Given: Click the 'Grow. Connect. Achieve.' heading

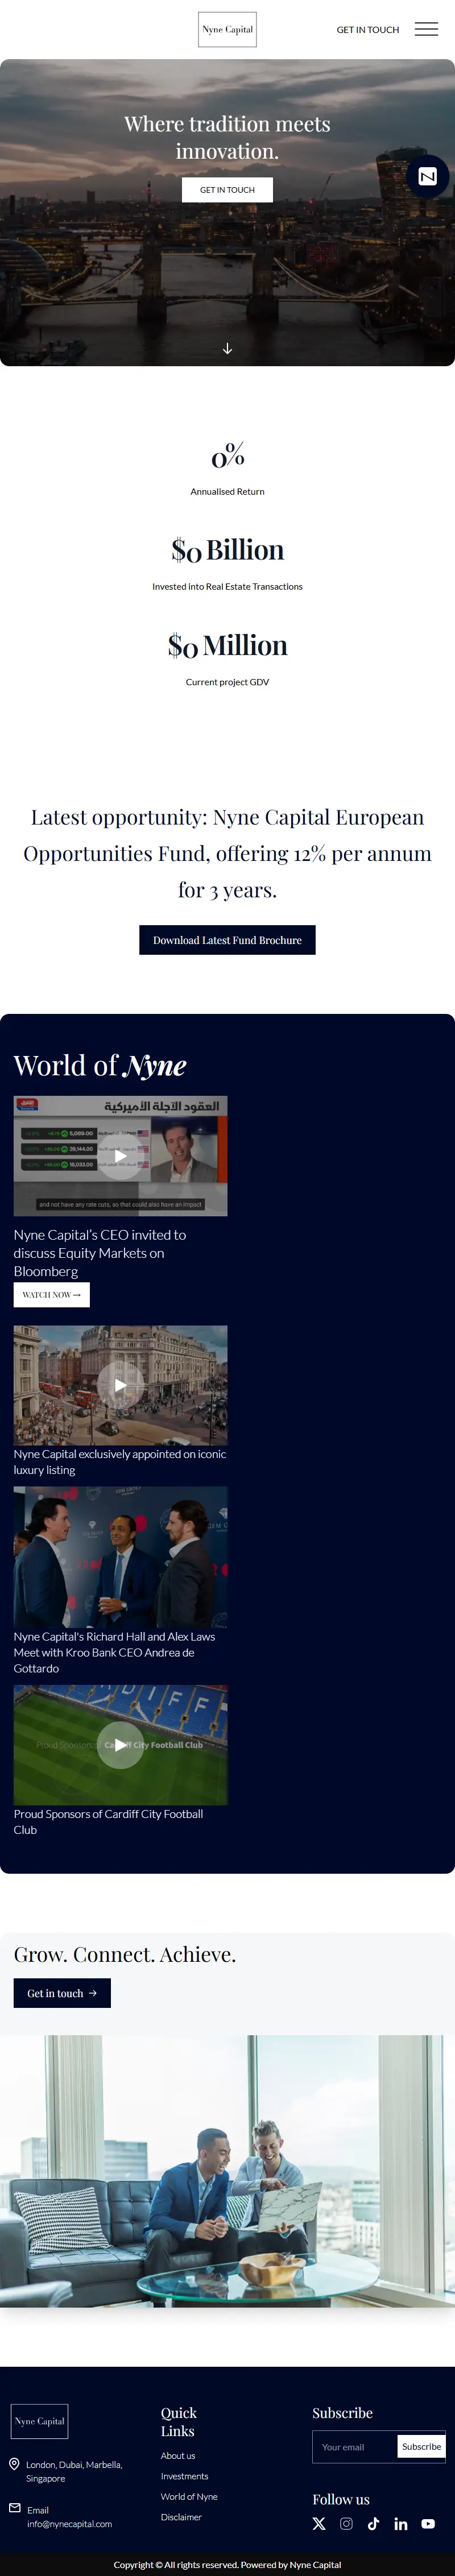Looking at the screenshot, I should 125,1955.
